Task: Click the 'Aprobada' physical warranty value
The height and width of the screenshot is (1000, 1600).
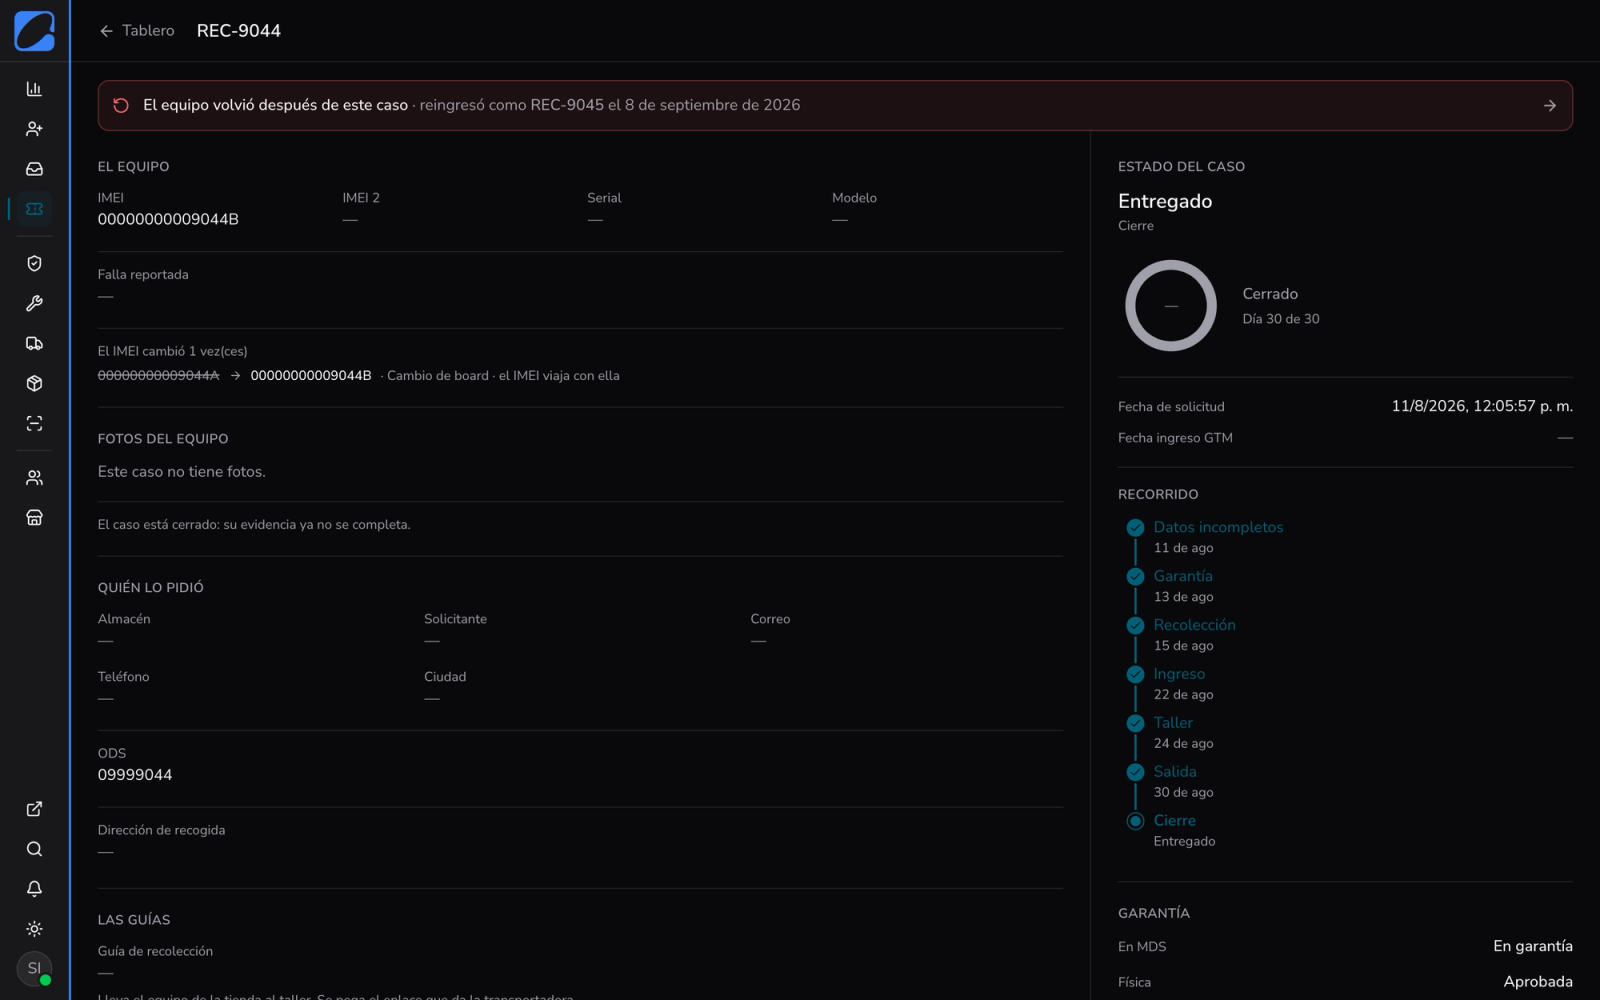Action: click(x=1538, y=982)
